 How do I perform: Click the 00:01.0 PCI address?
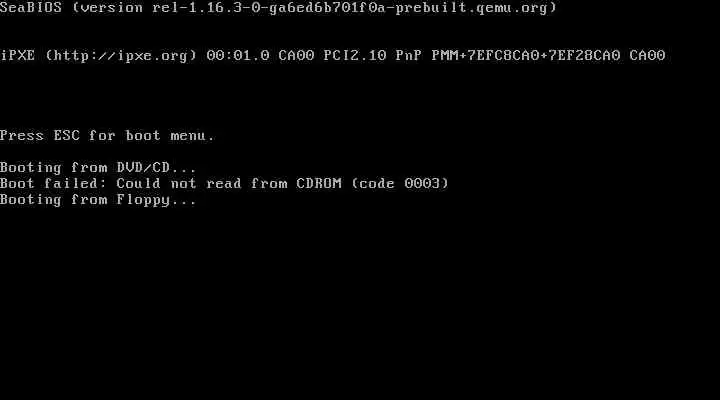coord(238,56)
